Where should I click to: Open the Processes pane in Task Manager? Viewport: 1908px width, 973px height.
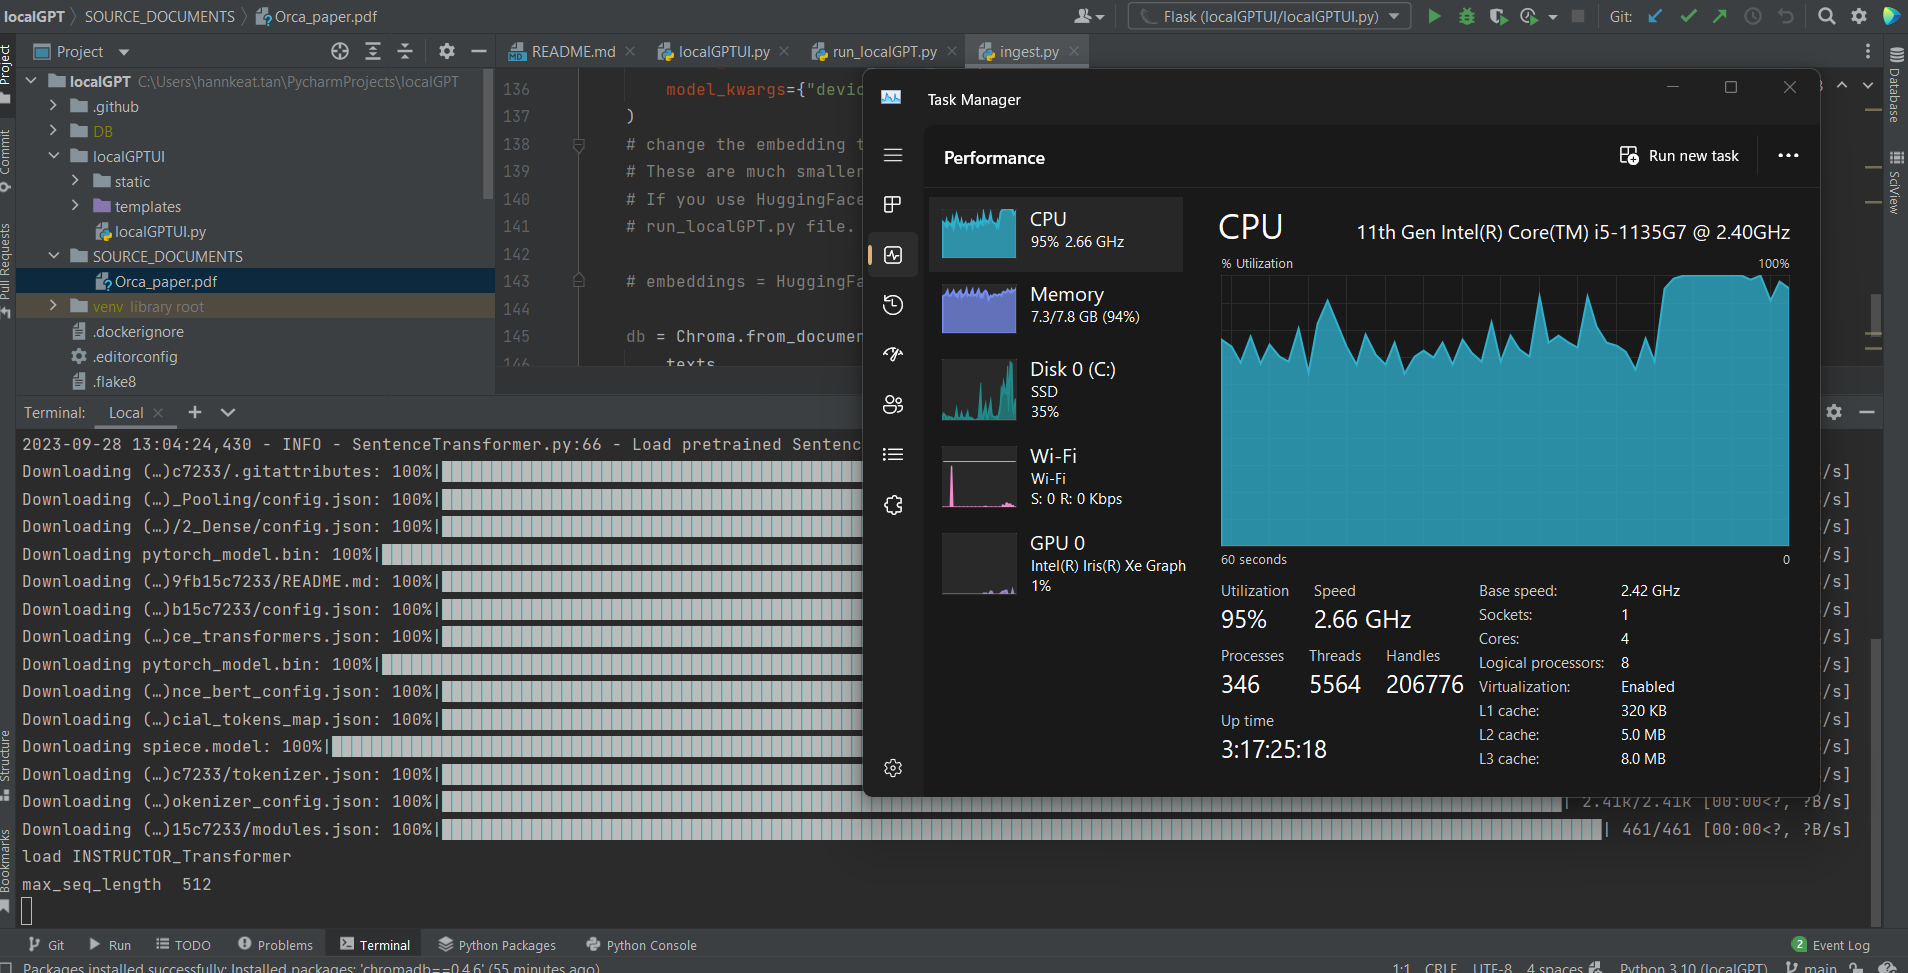pyautogui.click(x=892, y=205)
